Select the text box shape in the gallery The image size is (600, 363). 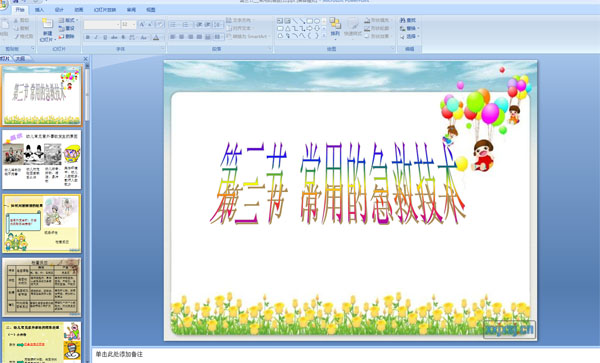[280, 21]
